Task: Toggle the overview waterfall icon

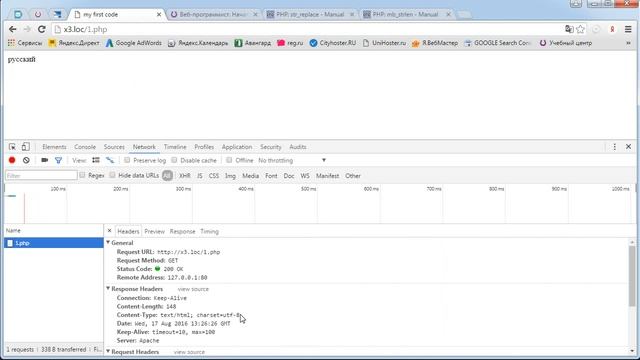Action: (110, 160)
